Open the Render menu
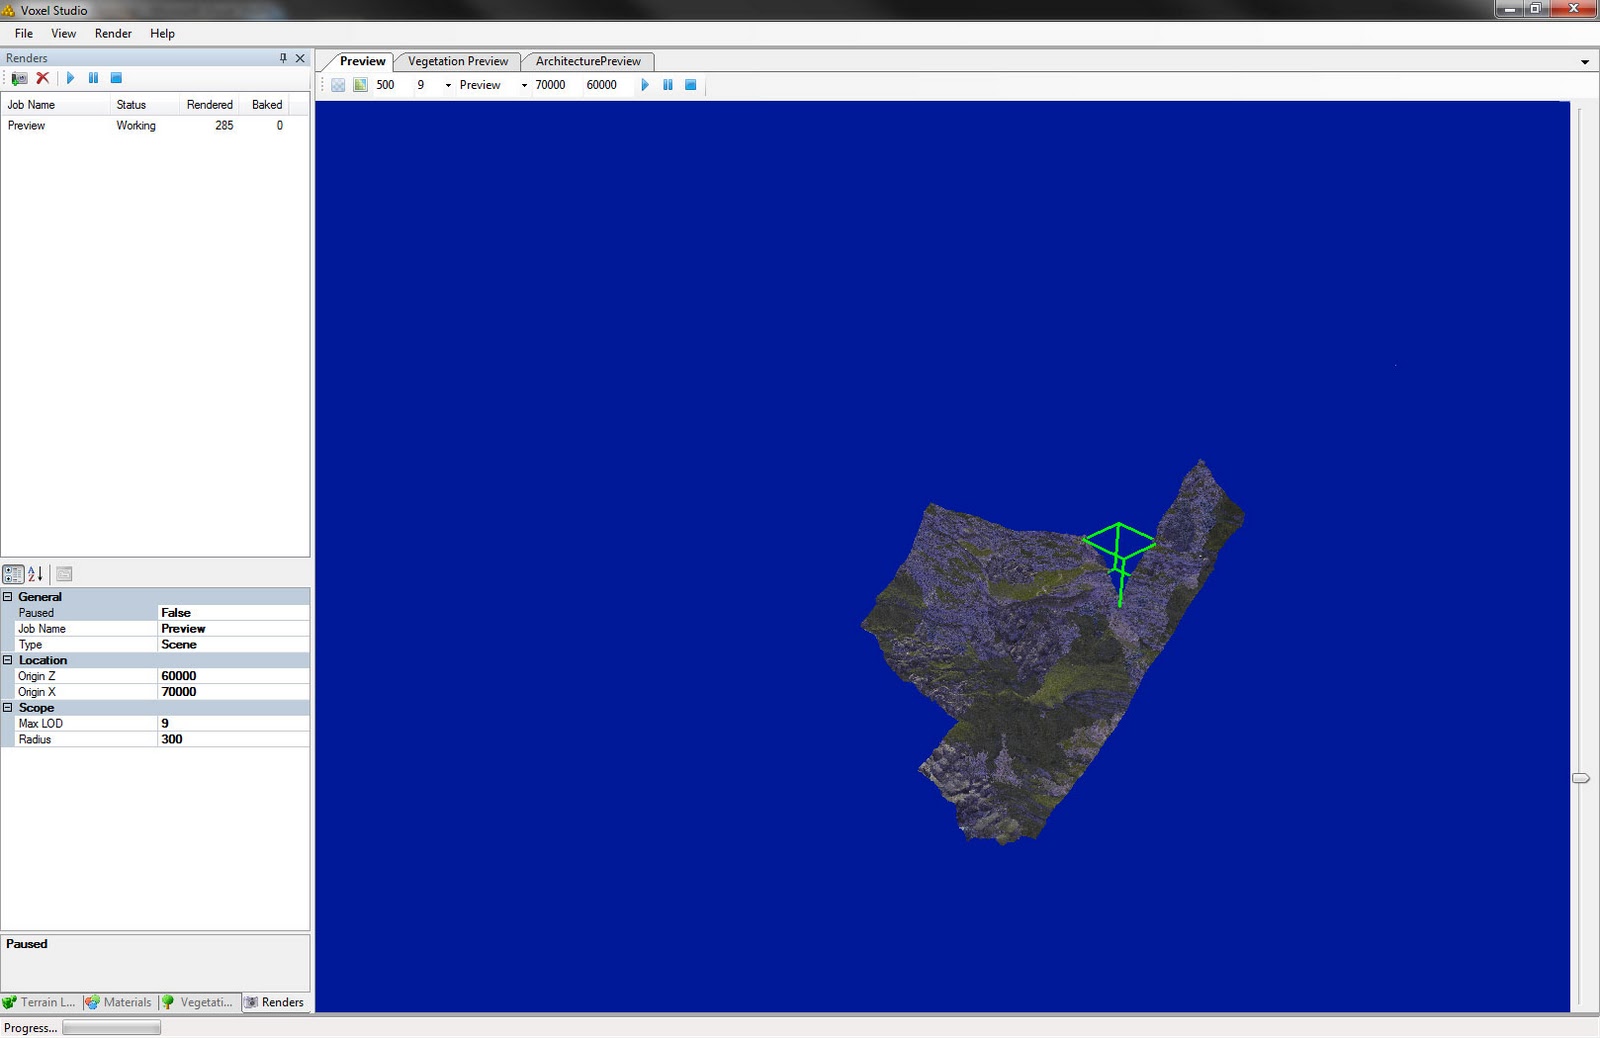The width and height of the screenshot is (1600, 1038). click(112, 33)
